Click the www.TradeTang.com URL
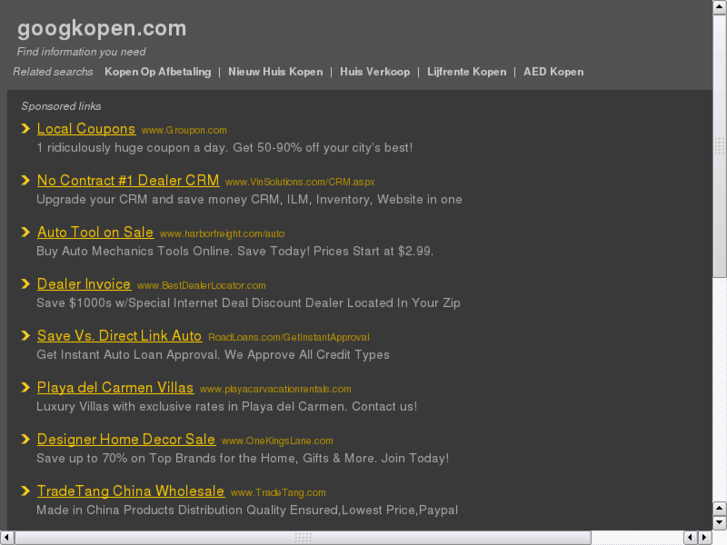The width and height of the screenshot is (727, 545). 278,493
